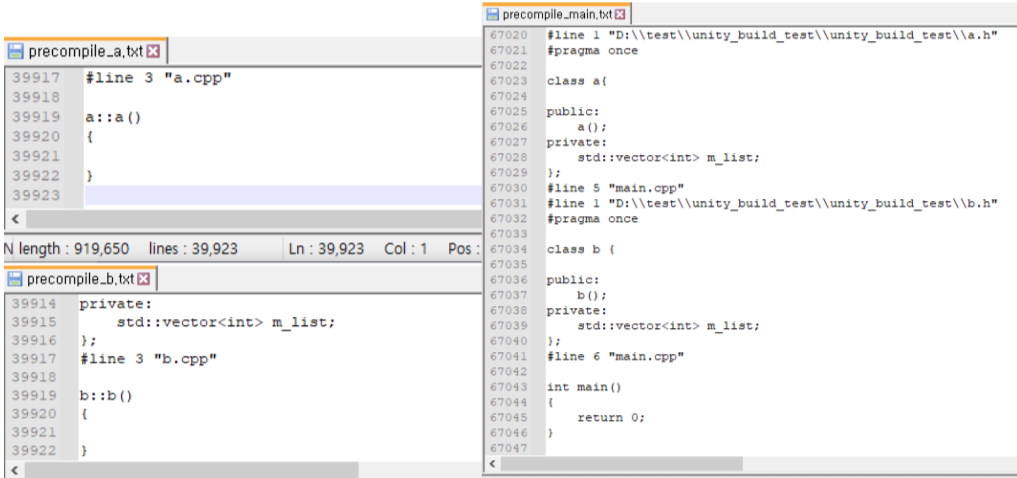Click the '#line 5 "main.cpp"' code line
Screen dimensions: 1017x478
point(616,188)
